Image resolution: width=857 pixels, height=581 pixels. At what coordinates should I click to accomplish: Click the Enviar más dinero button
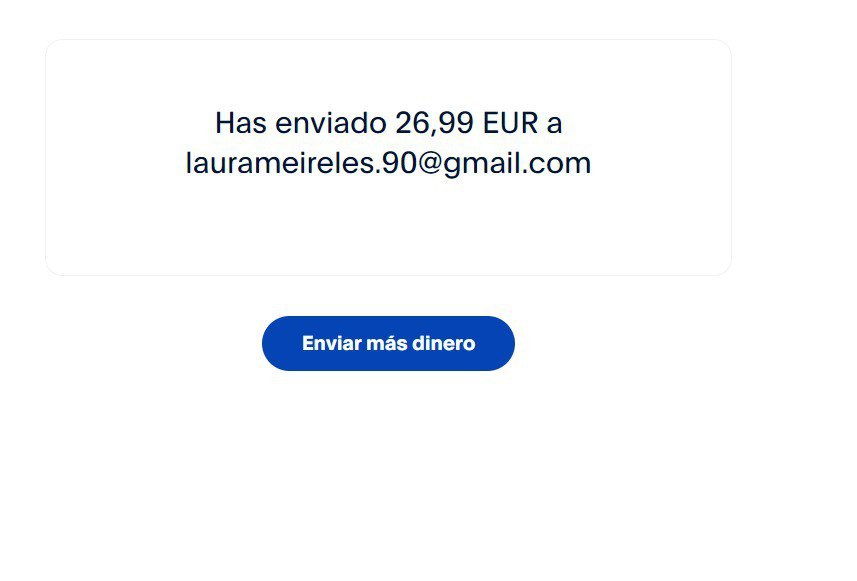tap(388, 343)
